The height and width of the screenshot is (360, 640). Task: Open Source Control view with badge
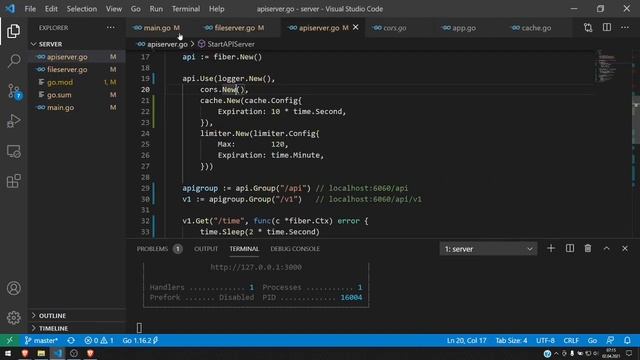14,91
